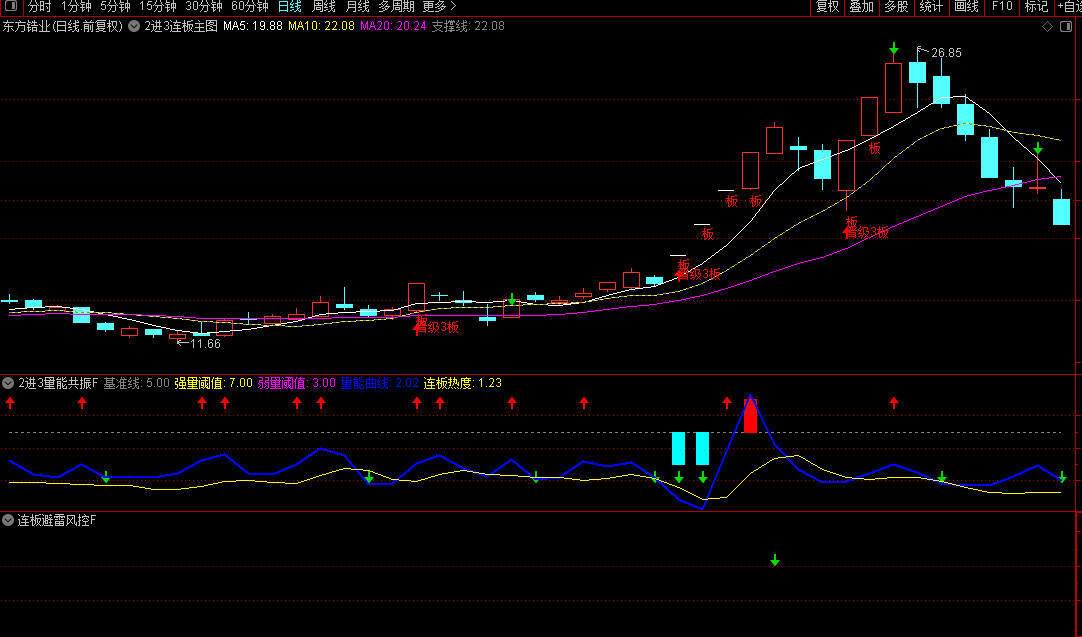
Task: Switch to 分时 view
Action: click(39, 6)
